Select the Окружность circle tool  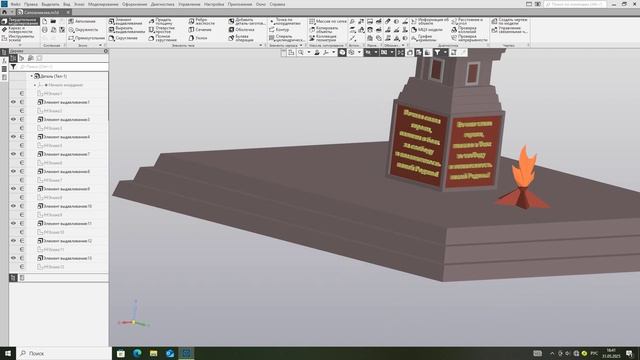click(x=83, y=30)
